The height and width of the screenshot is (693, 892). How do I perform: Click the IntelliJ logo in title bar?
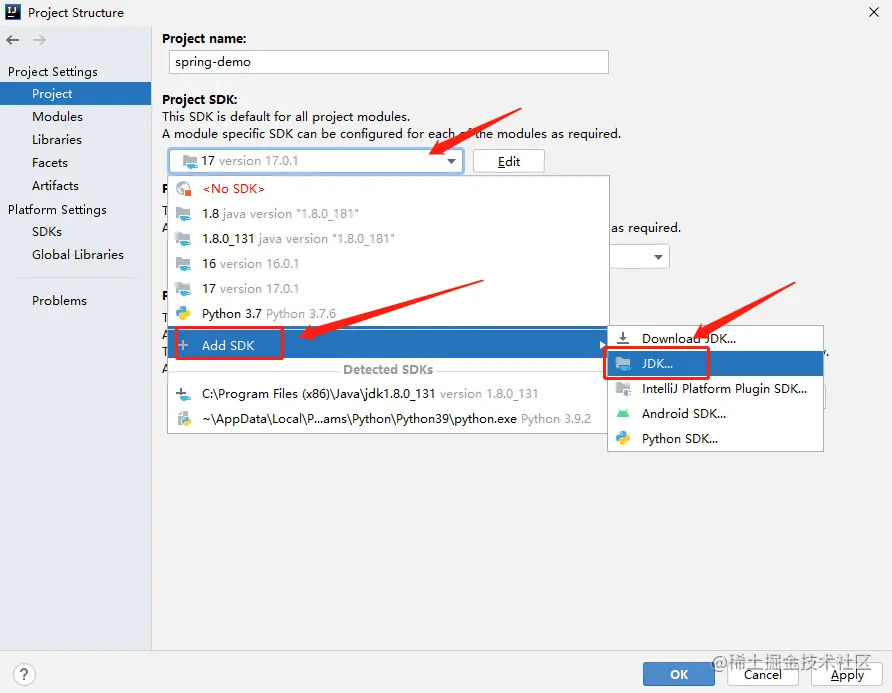[x=13, y=12]
